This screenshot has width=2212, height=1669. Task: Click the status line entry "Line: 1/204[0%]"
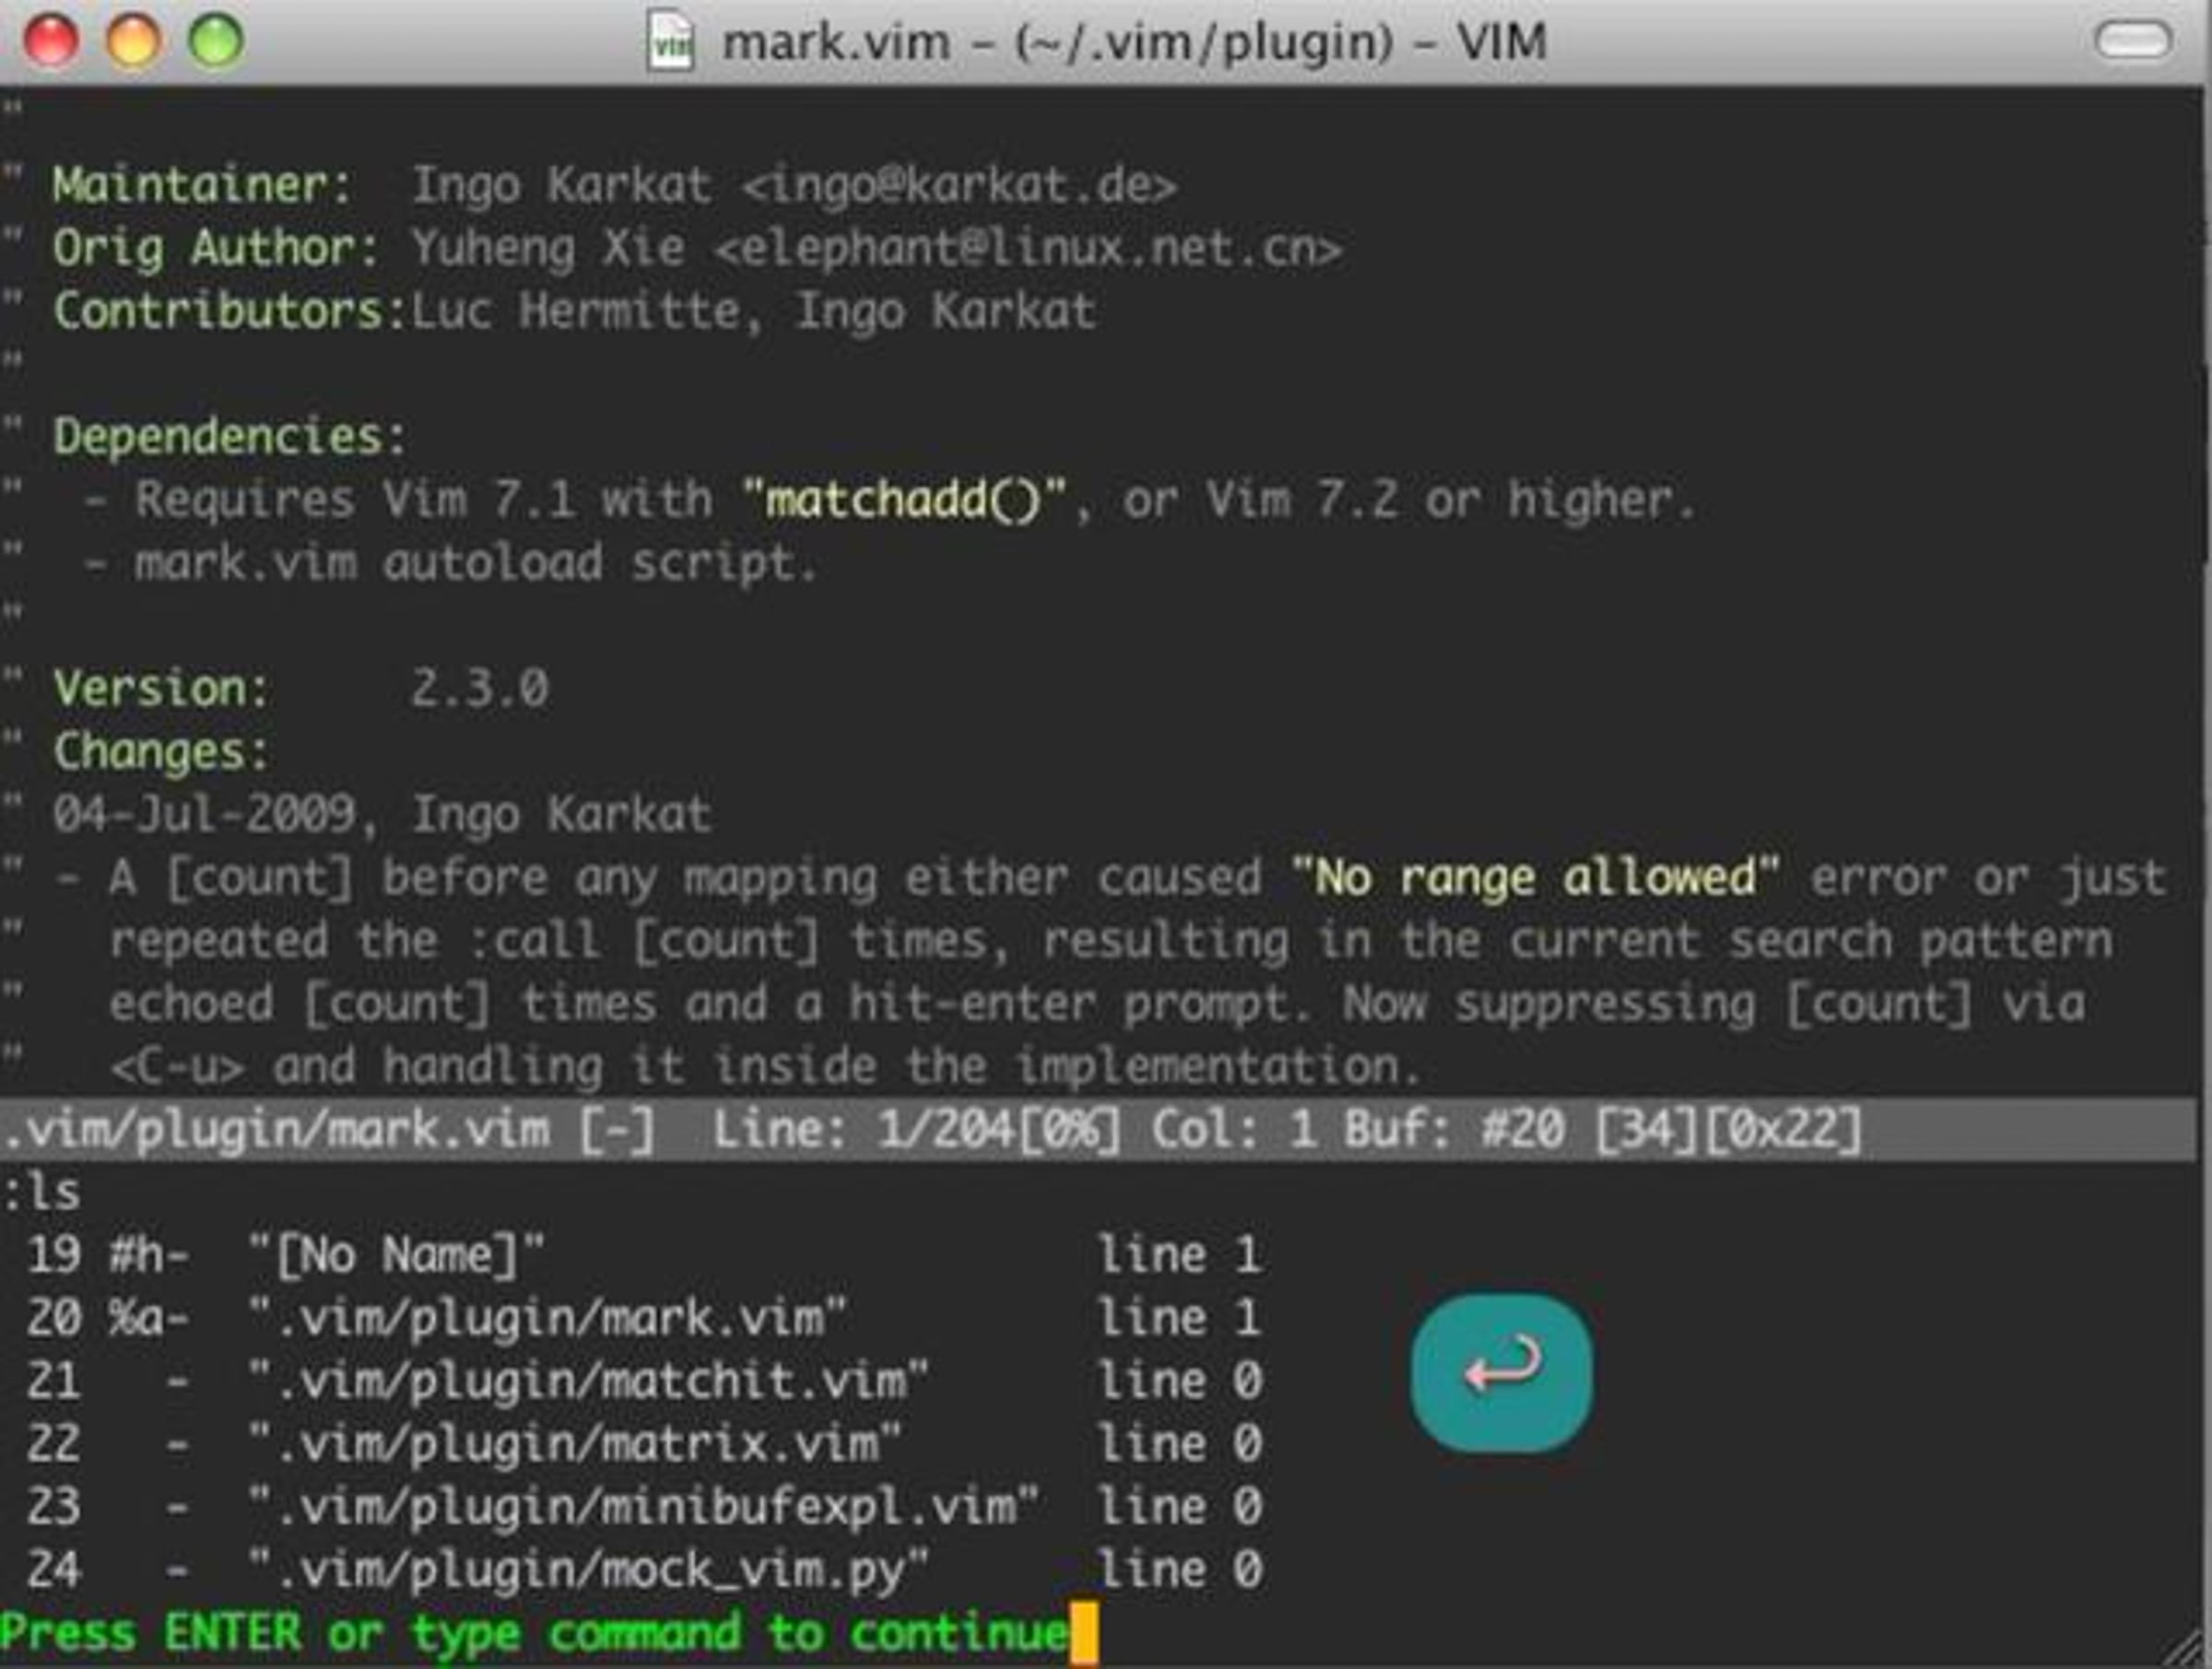coord(917,1130)
